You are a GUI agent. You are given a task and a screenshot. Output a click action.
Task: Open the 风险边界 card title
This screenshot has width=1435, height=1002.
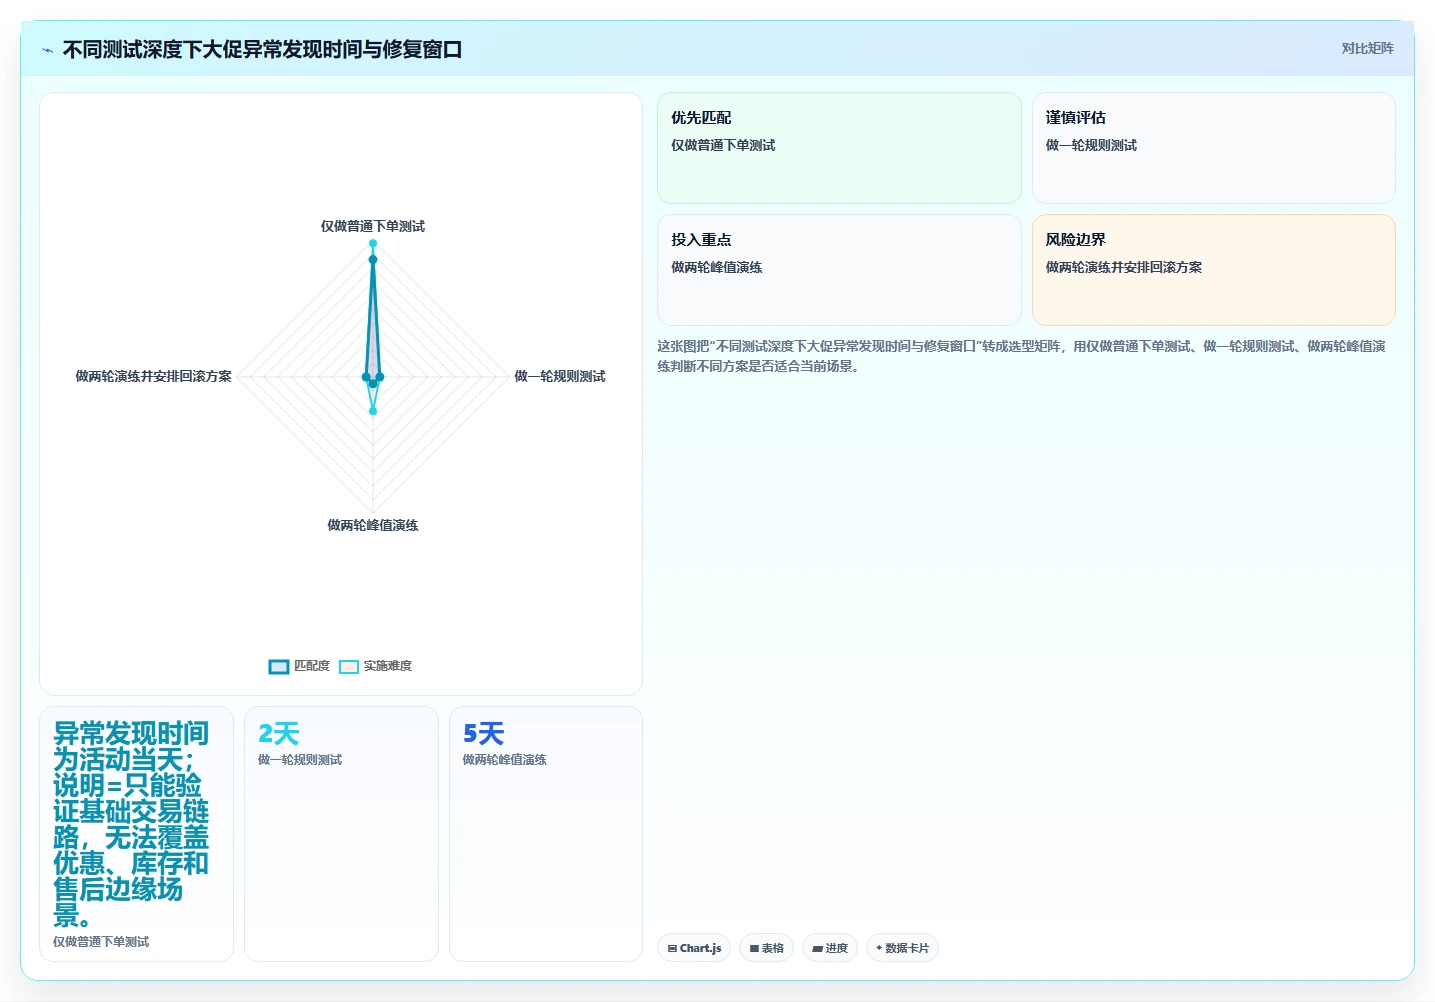1075,240
